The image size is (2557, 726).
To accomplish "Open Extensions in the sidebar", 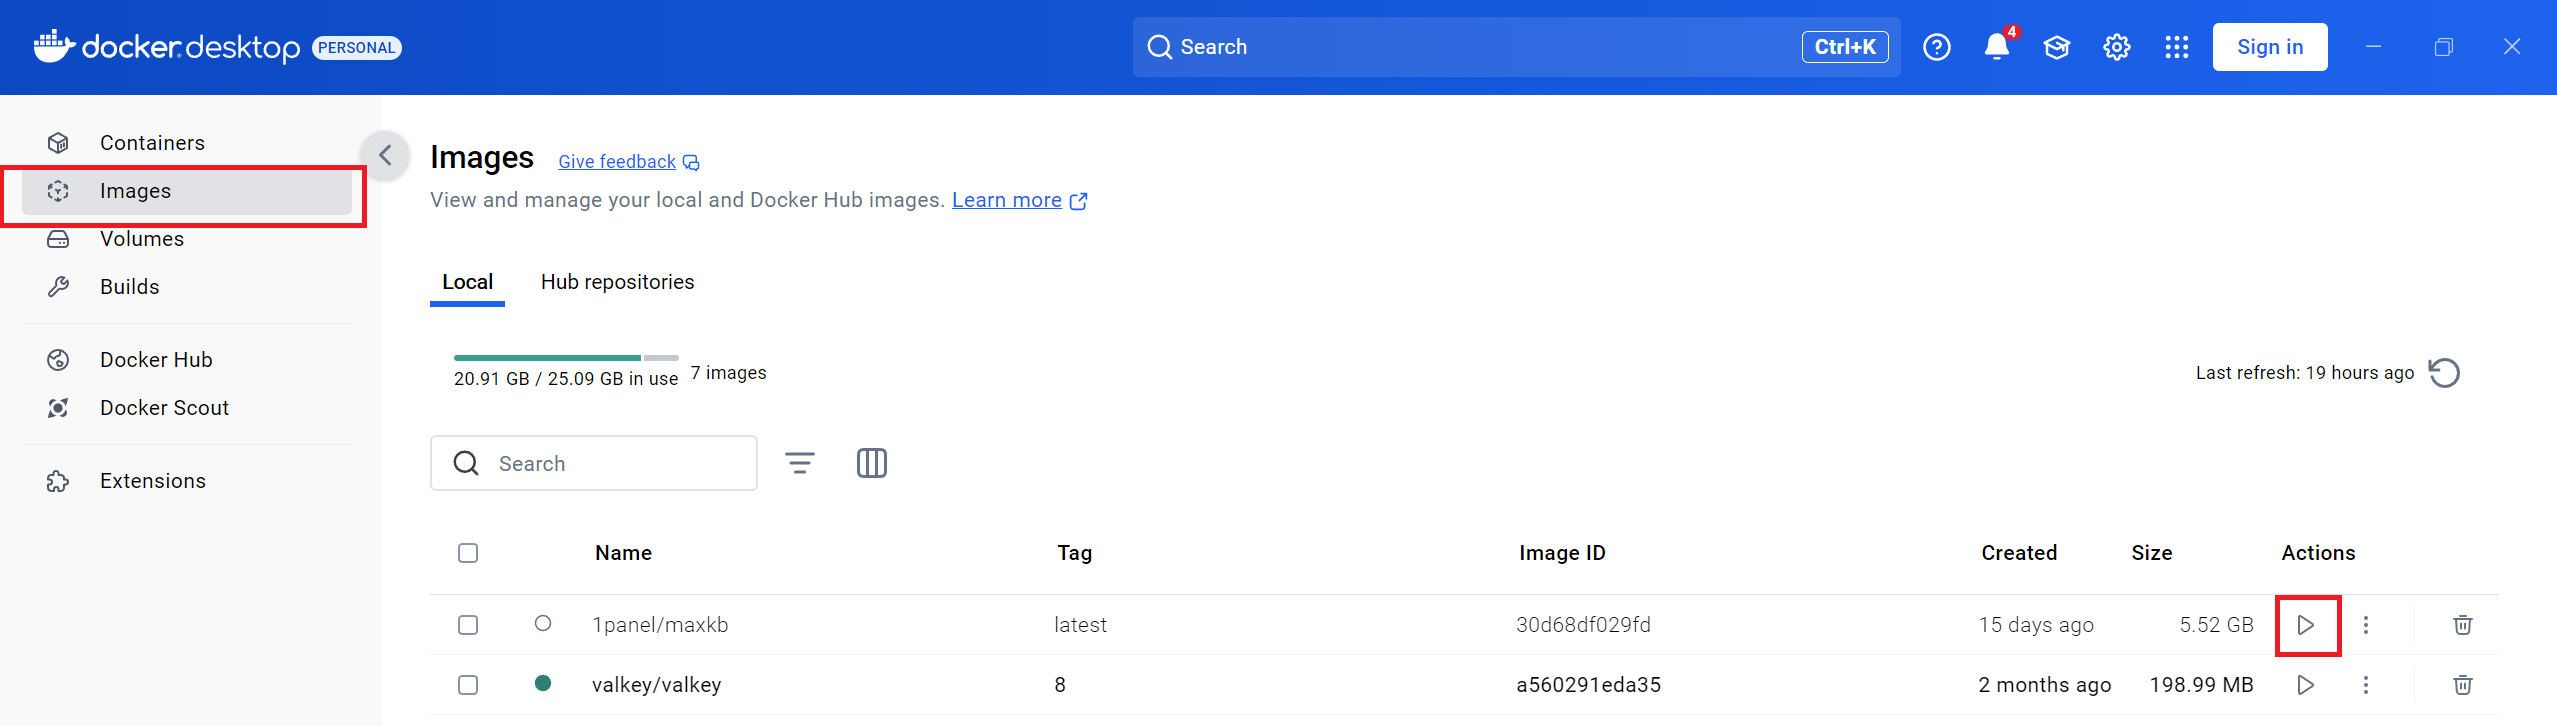I will tap(186, 481).
